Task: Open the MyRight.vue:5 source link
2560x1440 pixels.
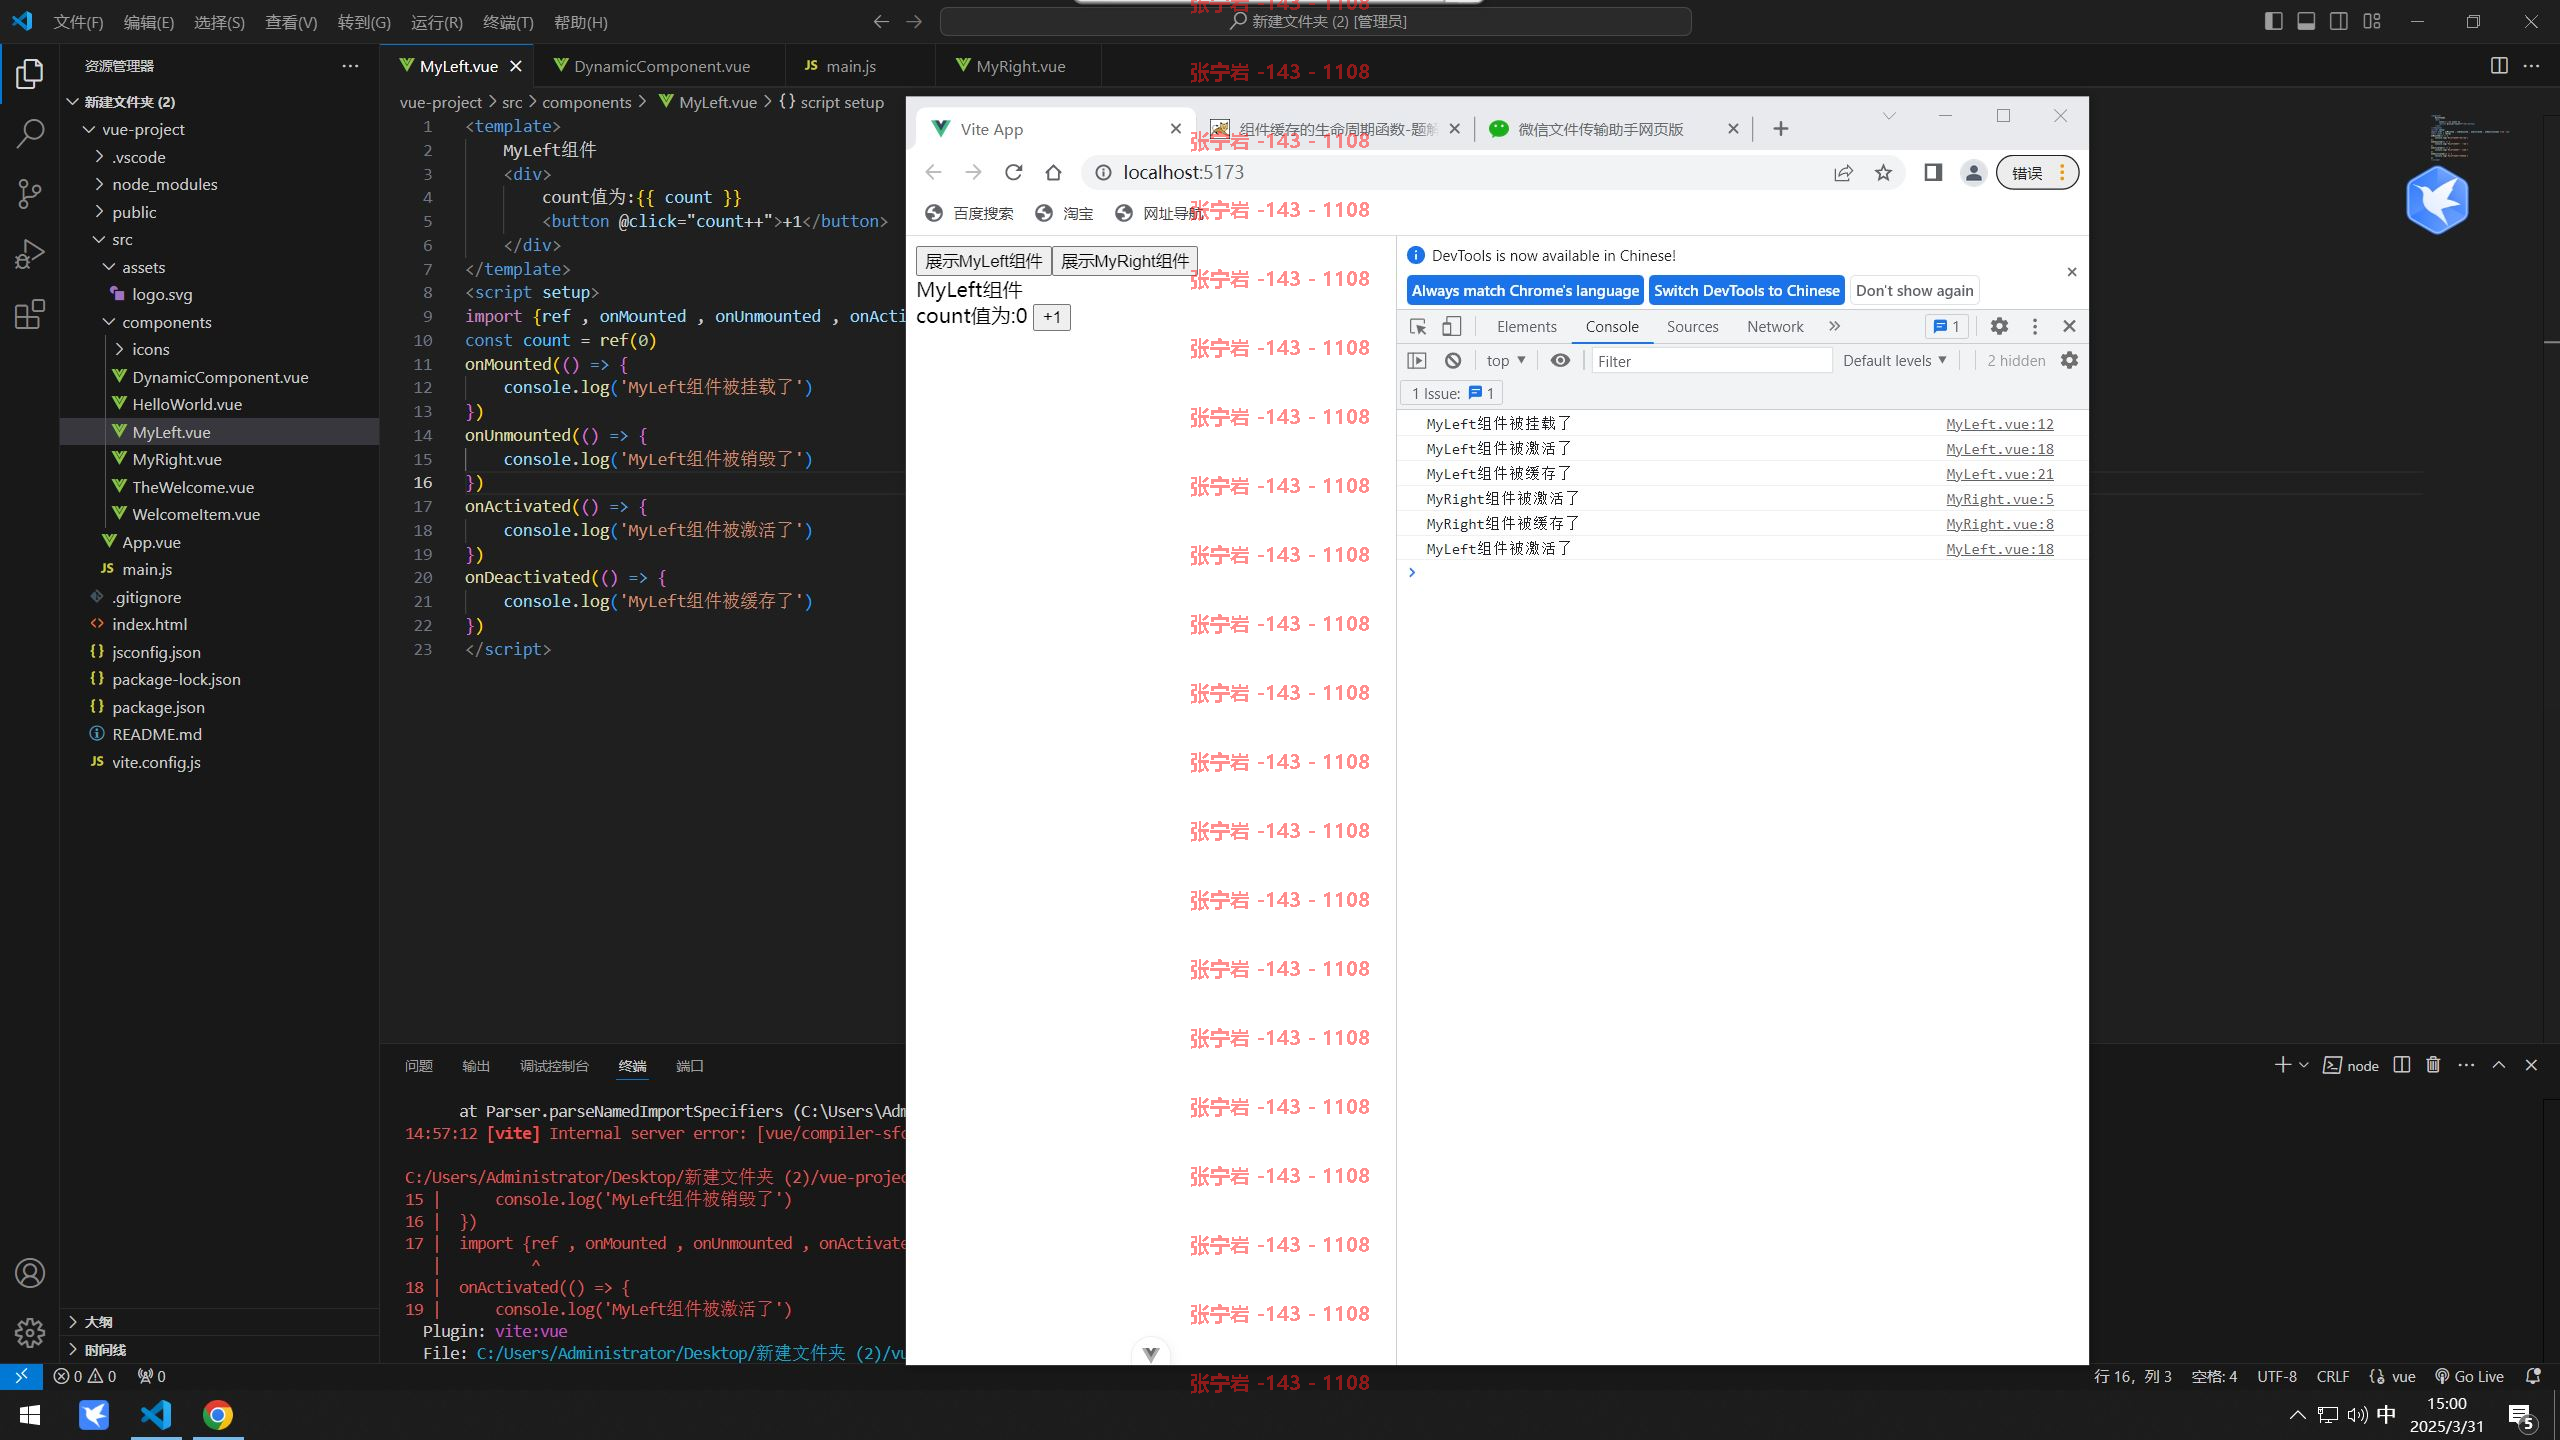Action: (1999, 499)
